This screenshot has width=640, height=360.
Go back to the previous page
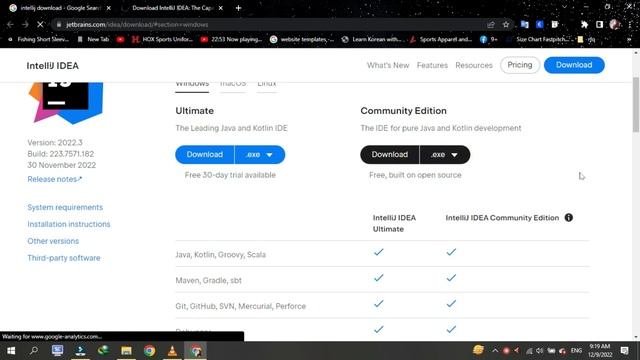click(11, 24)
